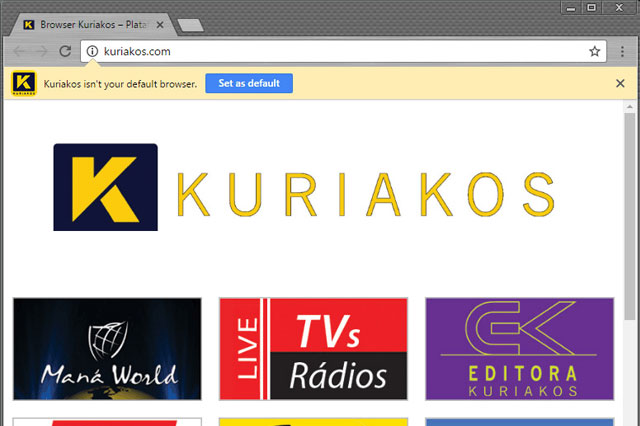Image resolution: width=640 pixels, height=426 pixels.
Task: Close the browser window
Action: tap(619, 8)
